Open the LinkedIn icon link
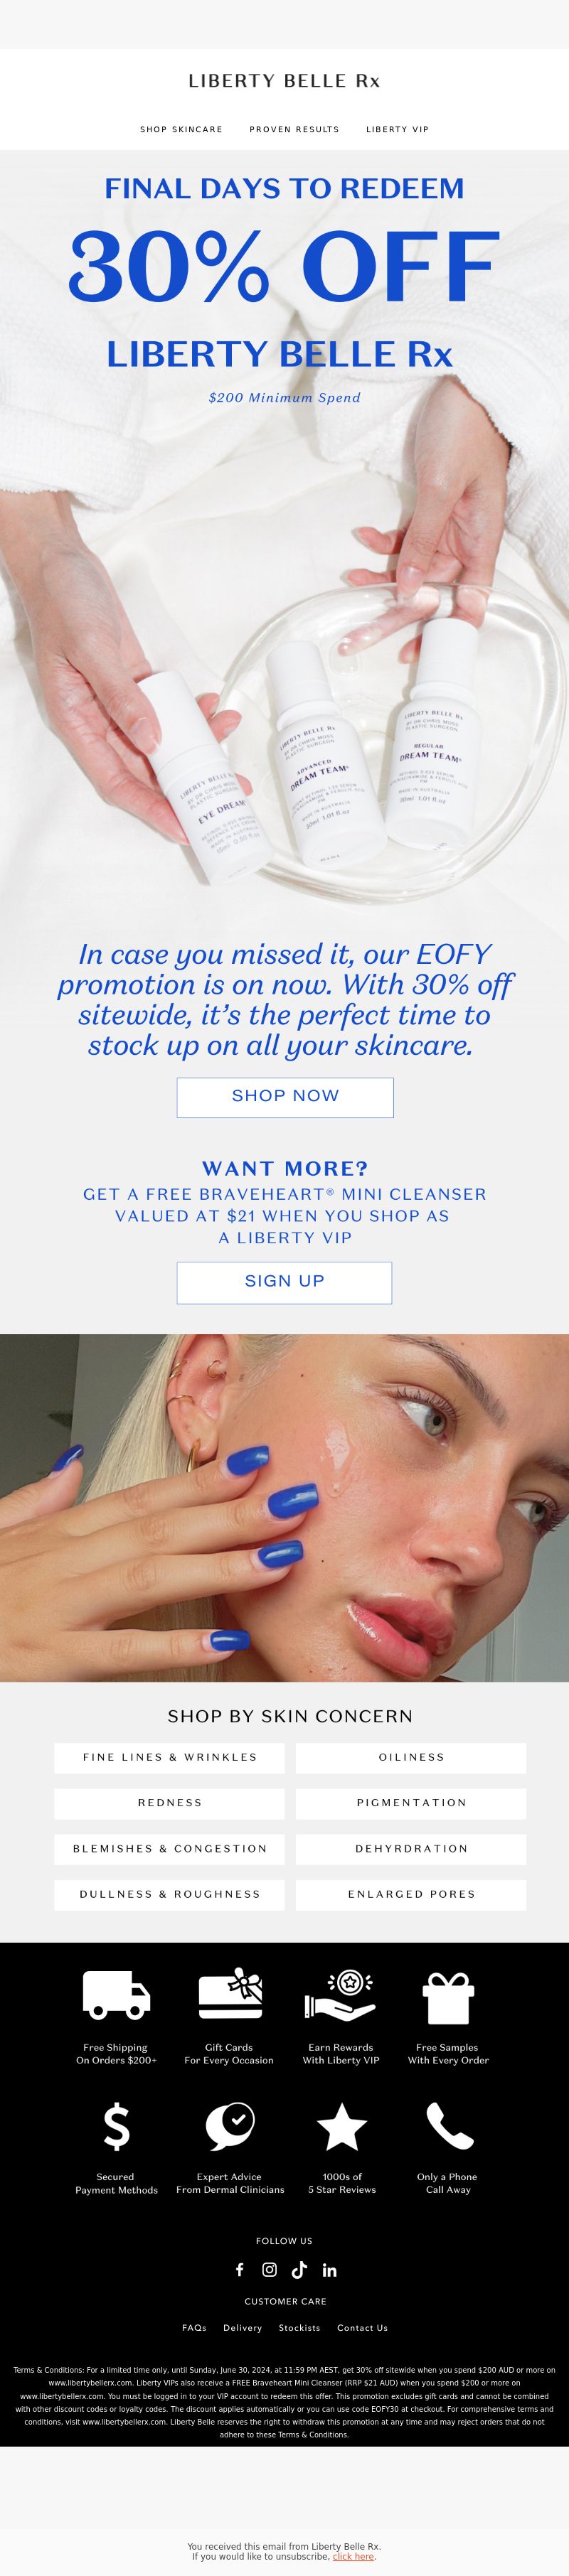 point(329,2270)
